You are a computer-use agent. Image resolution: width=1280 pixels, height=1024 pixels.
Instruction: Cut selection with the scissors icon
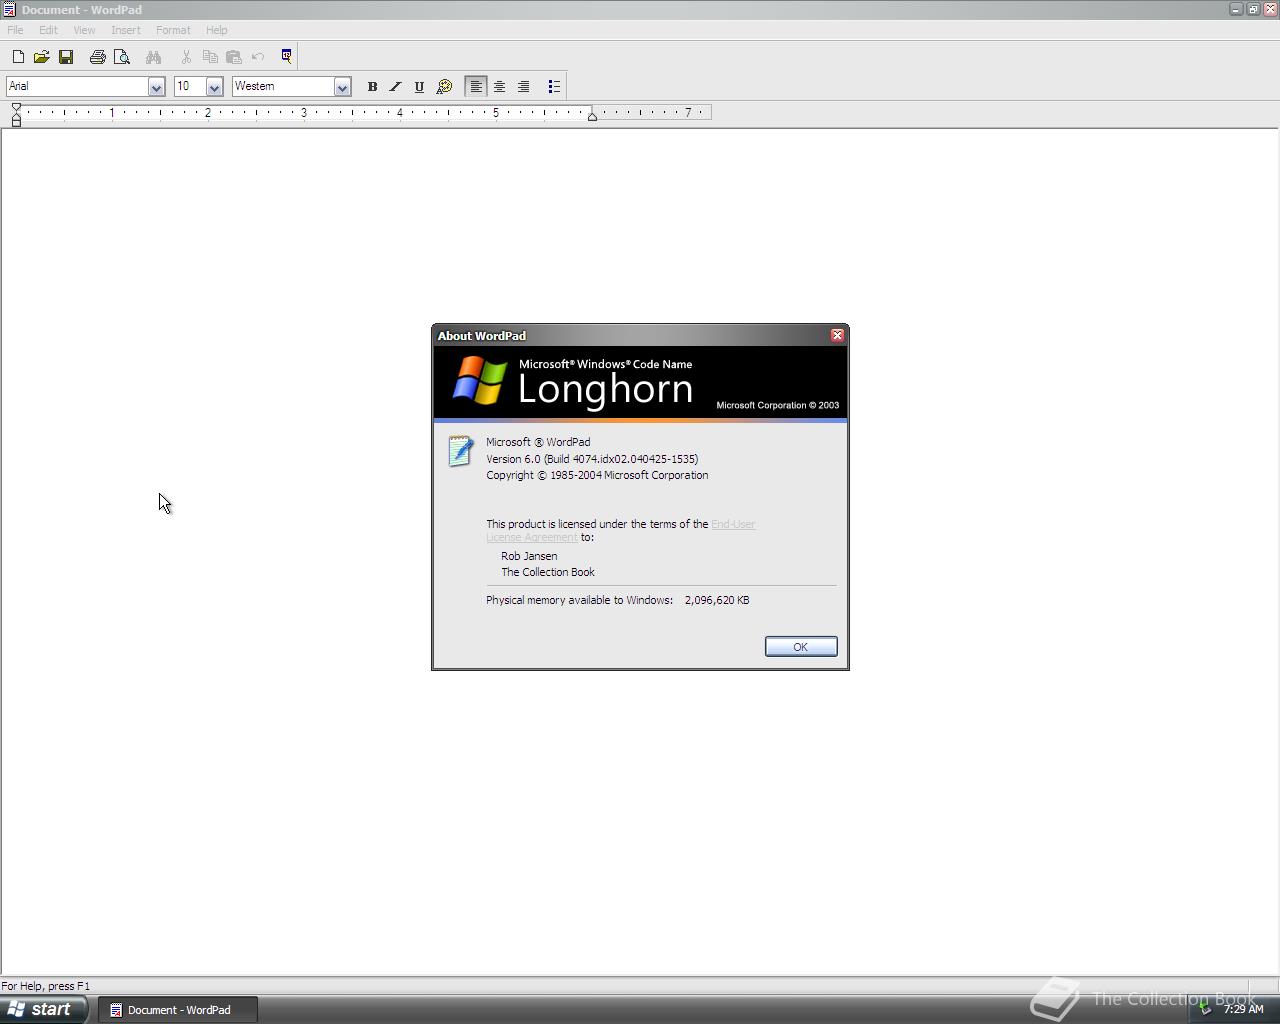(186, 57)
